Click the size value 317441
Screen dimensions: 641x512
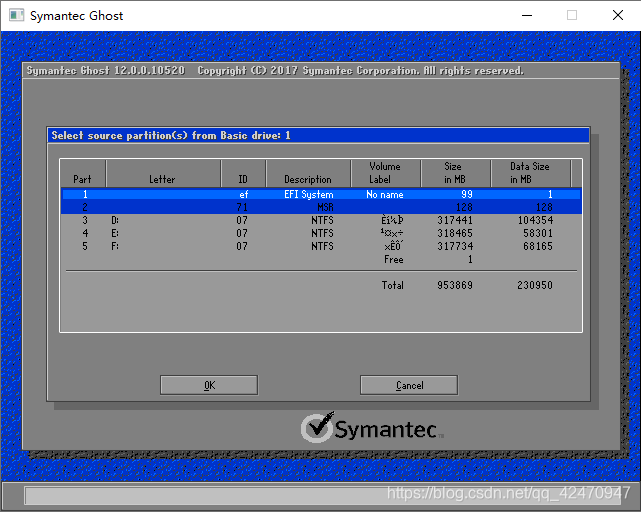tap(455, 220)
